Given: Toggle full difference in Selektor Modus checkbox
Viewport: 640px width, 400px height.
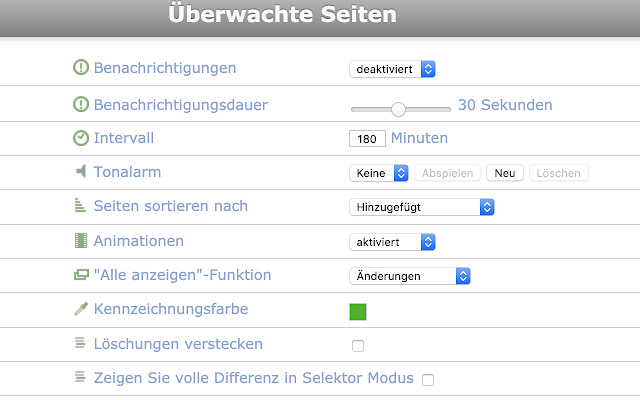Looking at the screenshot, I should [x=428, y=380].
